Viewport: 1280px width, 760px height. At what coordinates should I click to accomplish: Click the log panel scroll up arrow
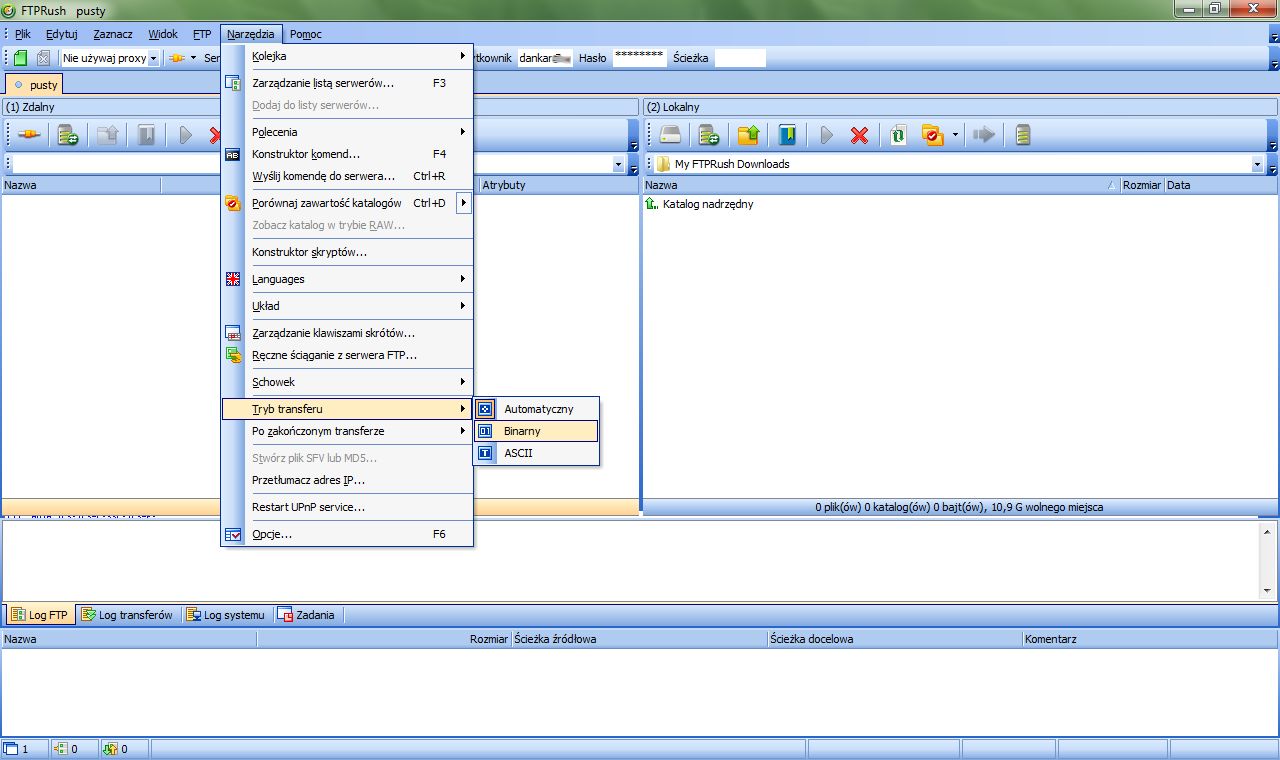point(1269,532)
